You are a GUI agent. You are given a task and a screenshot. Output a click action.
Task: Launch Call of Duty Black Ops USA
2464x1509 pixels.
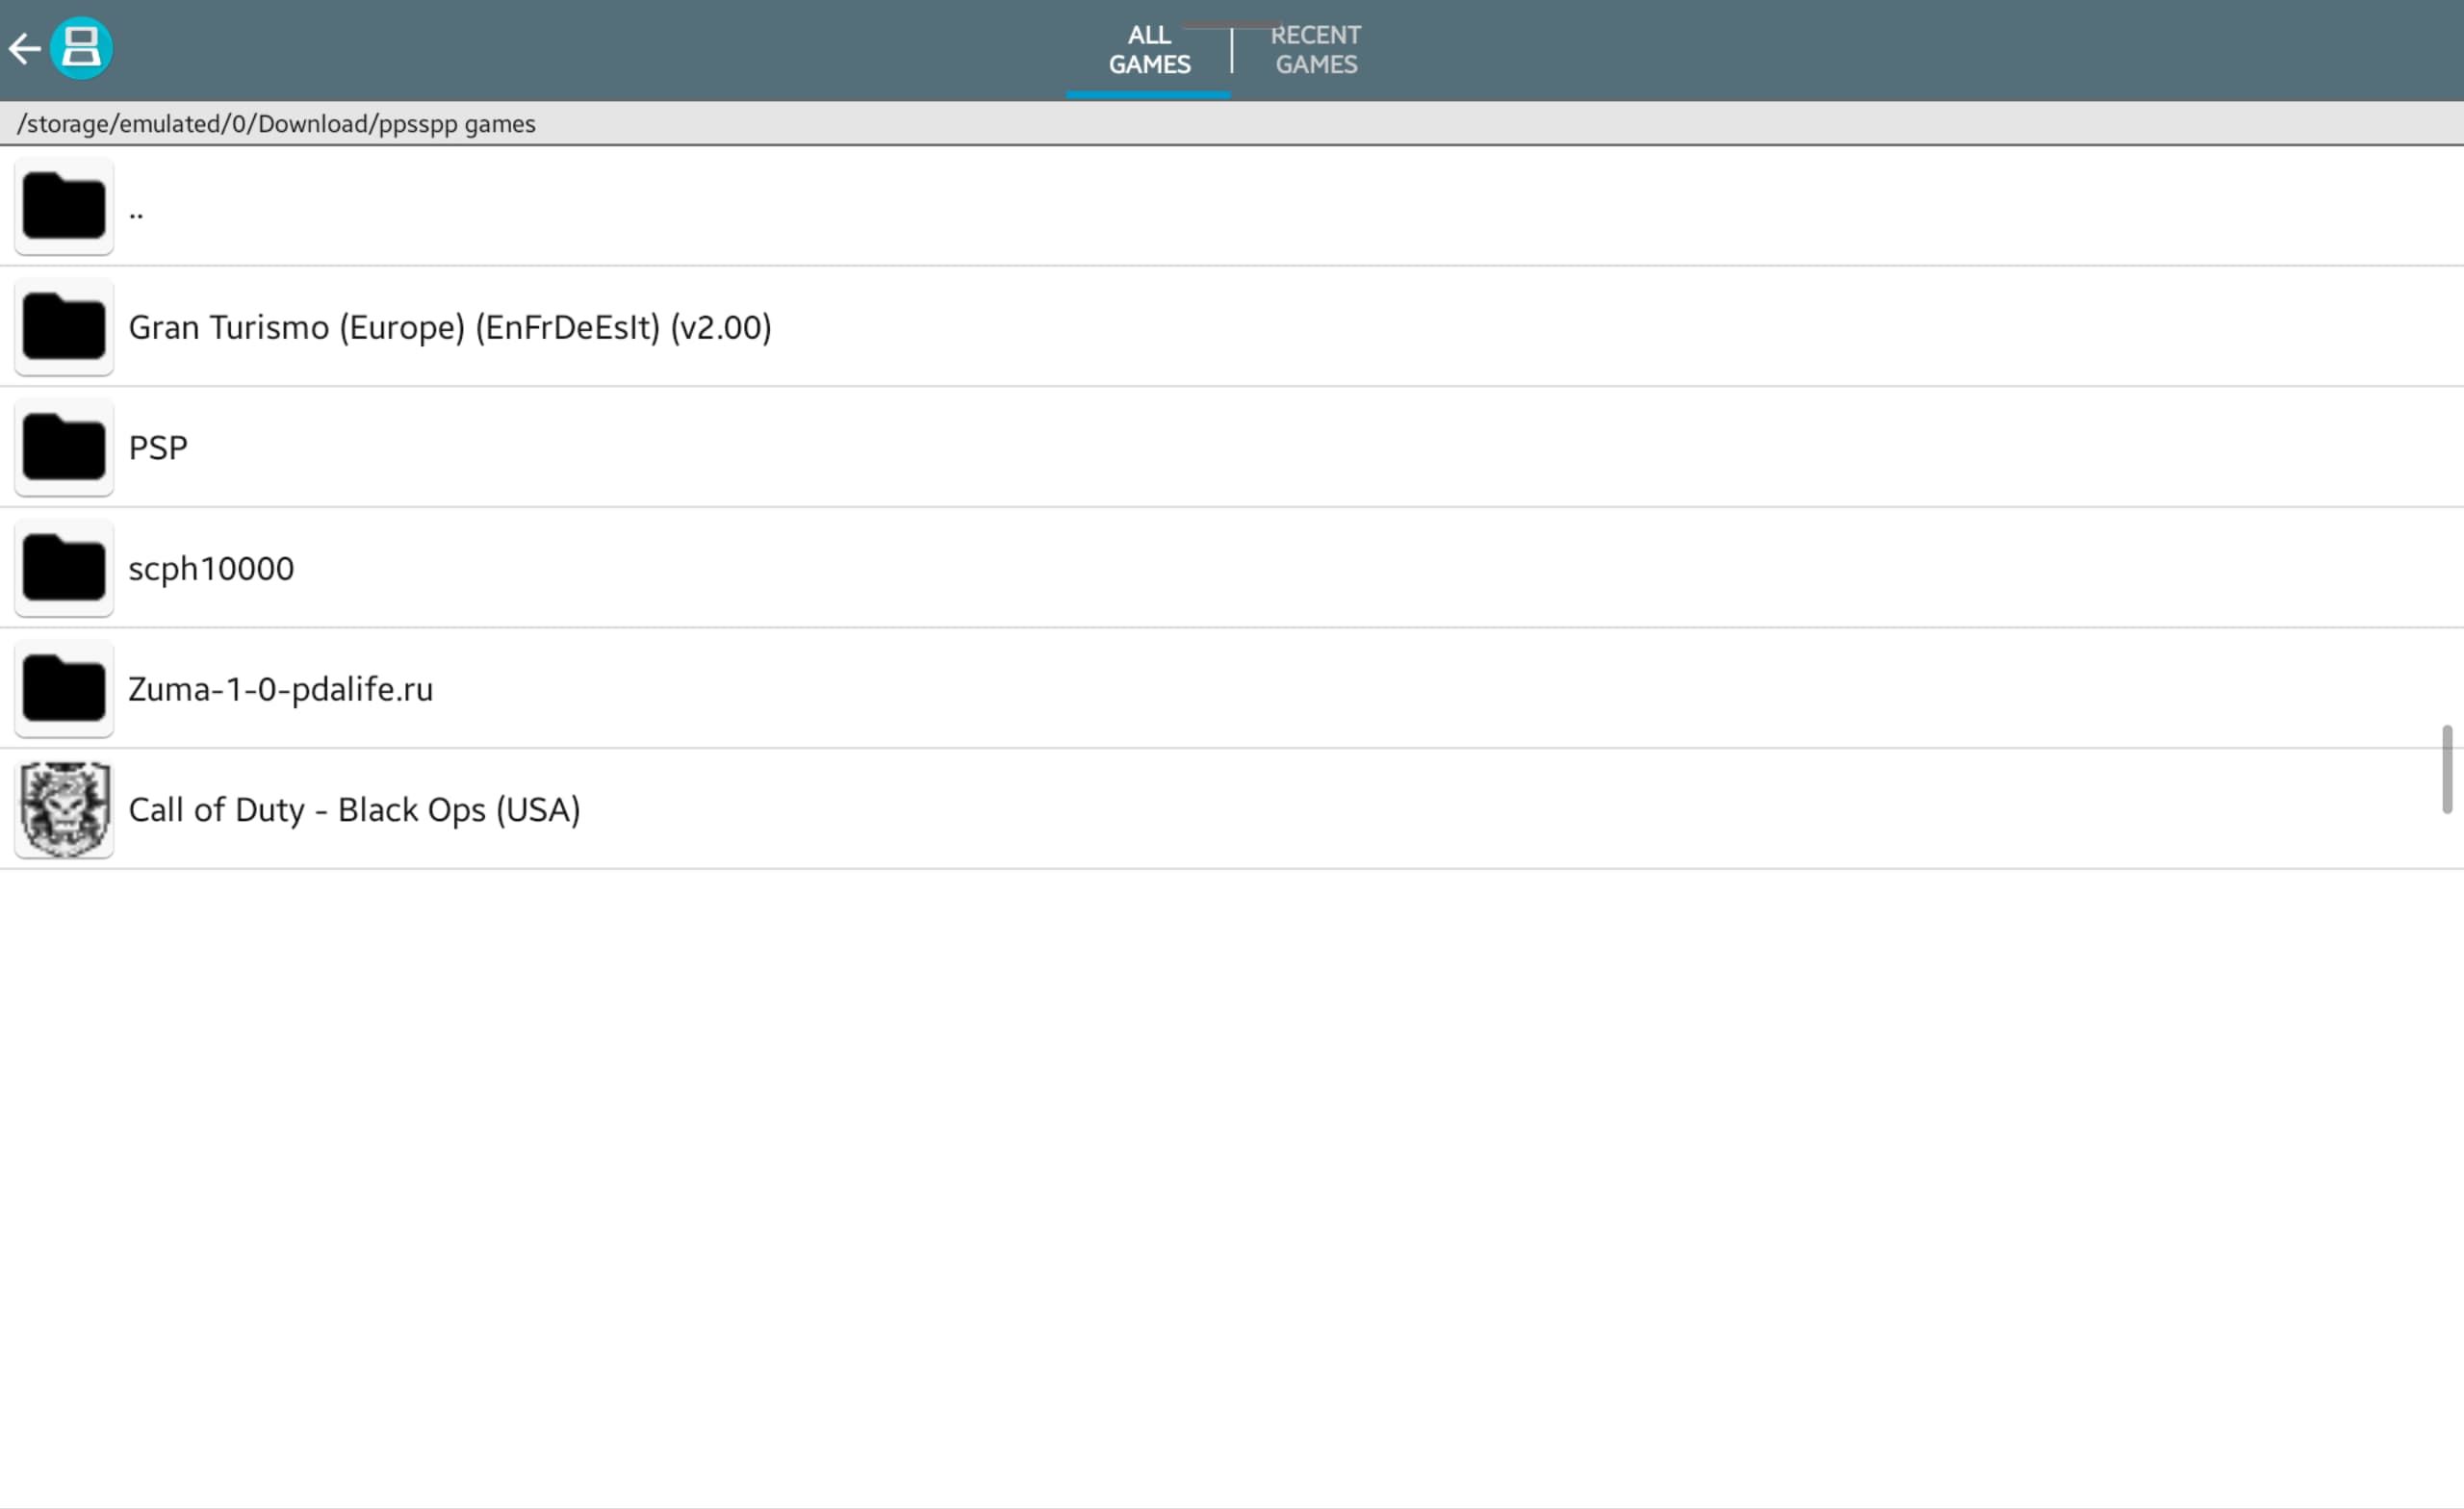pos(354,809)
